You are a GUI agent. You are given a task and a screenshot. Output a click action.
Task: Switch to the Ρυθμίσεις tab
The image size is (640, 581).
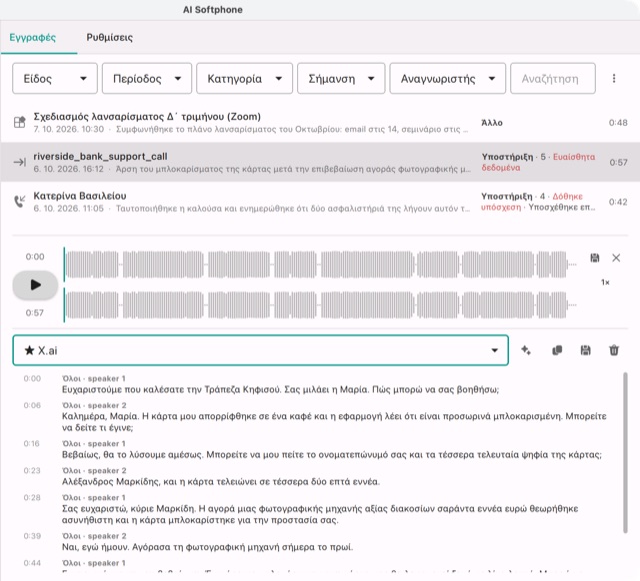click(109, 38)
